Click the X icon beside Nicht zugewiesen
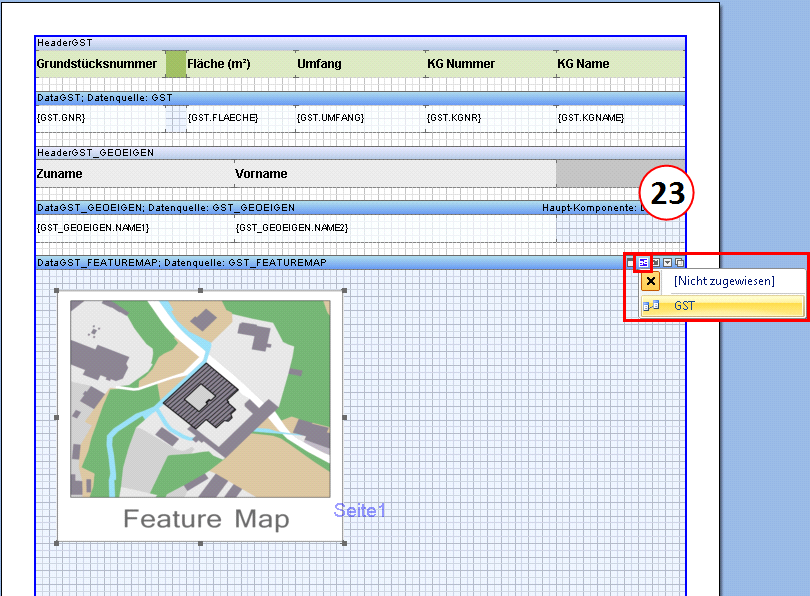The width and height of the screenshot is (810, 596). (650, 282)
